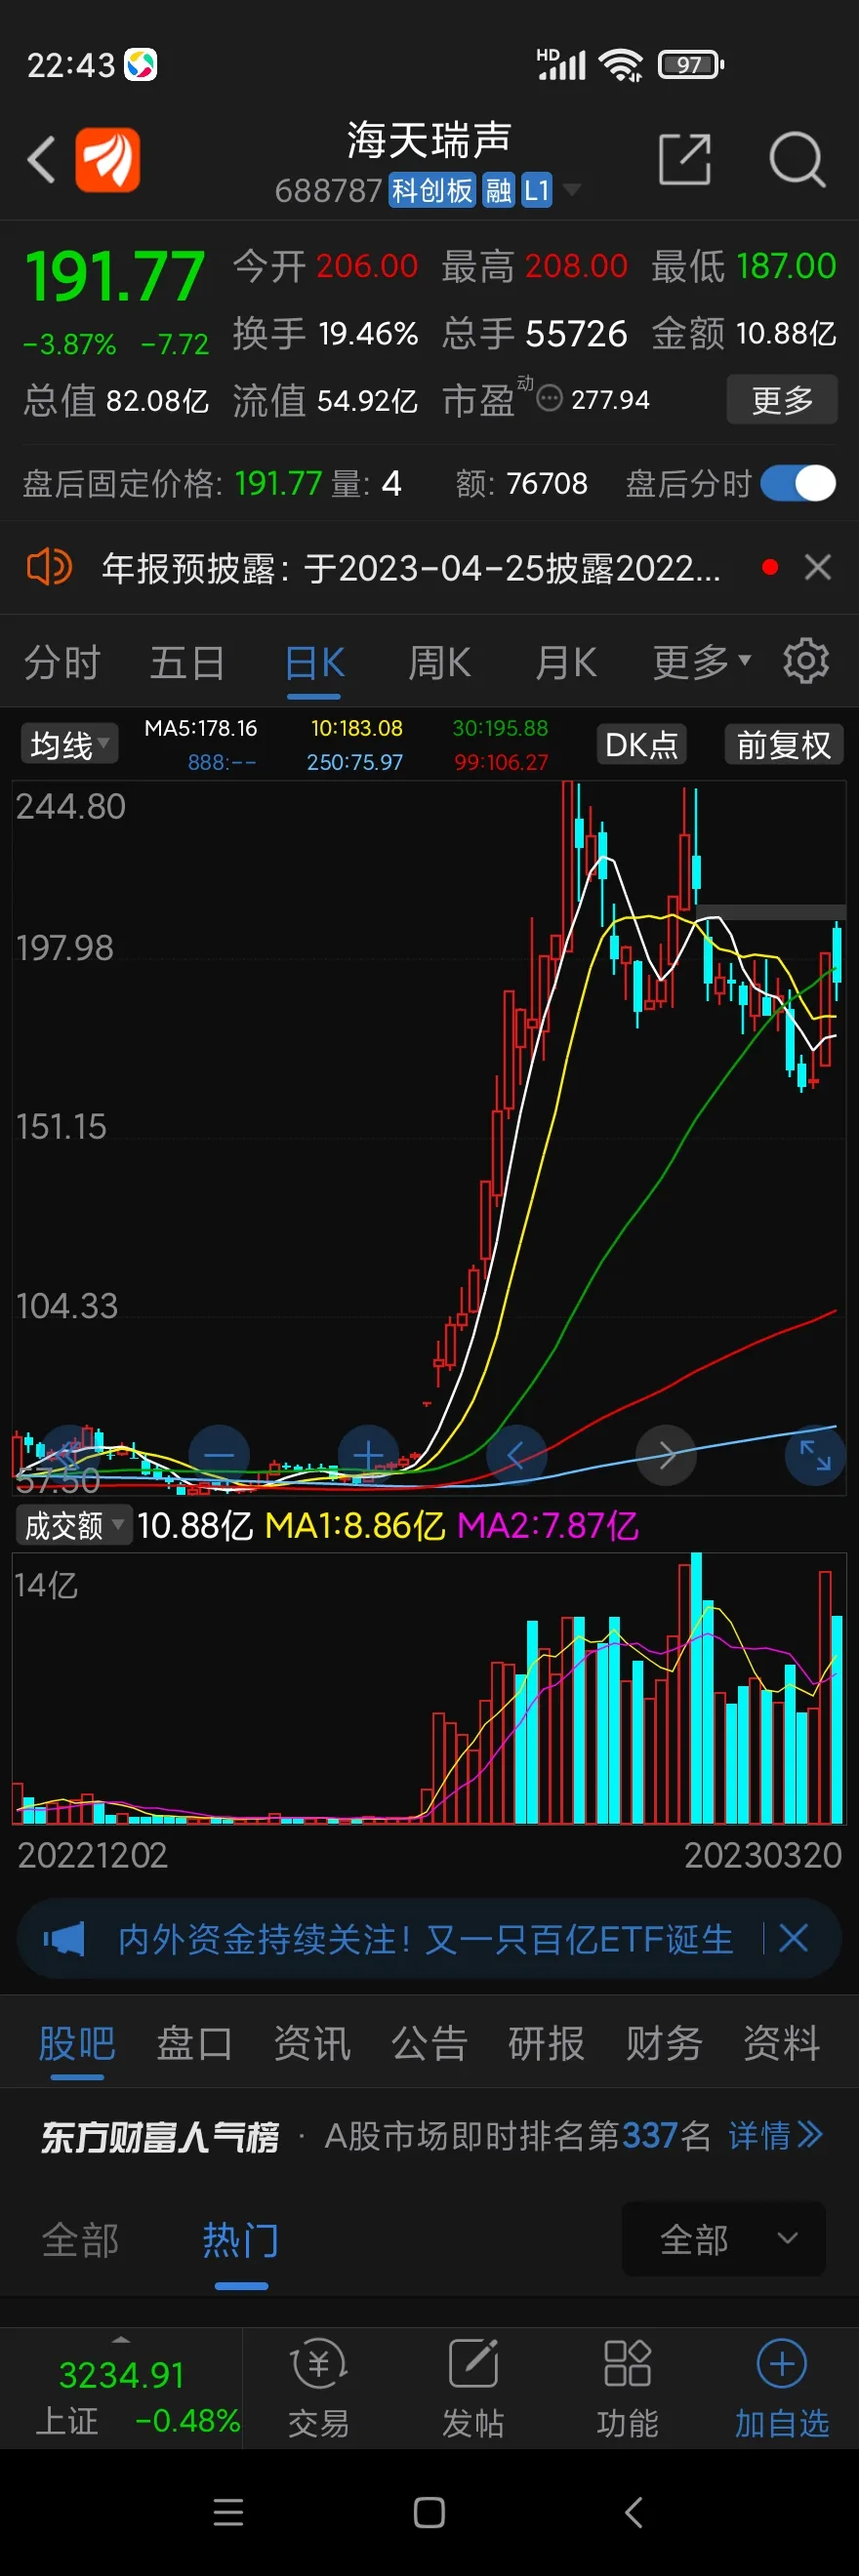
Task: Tap the WiFi status icon
Action: pos(621,65)
